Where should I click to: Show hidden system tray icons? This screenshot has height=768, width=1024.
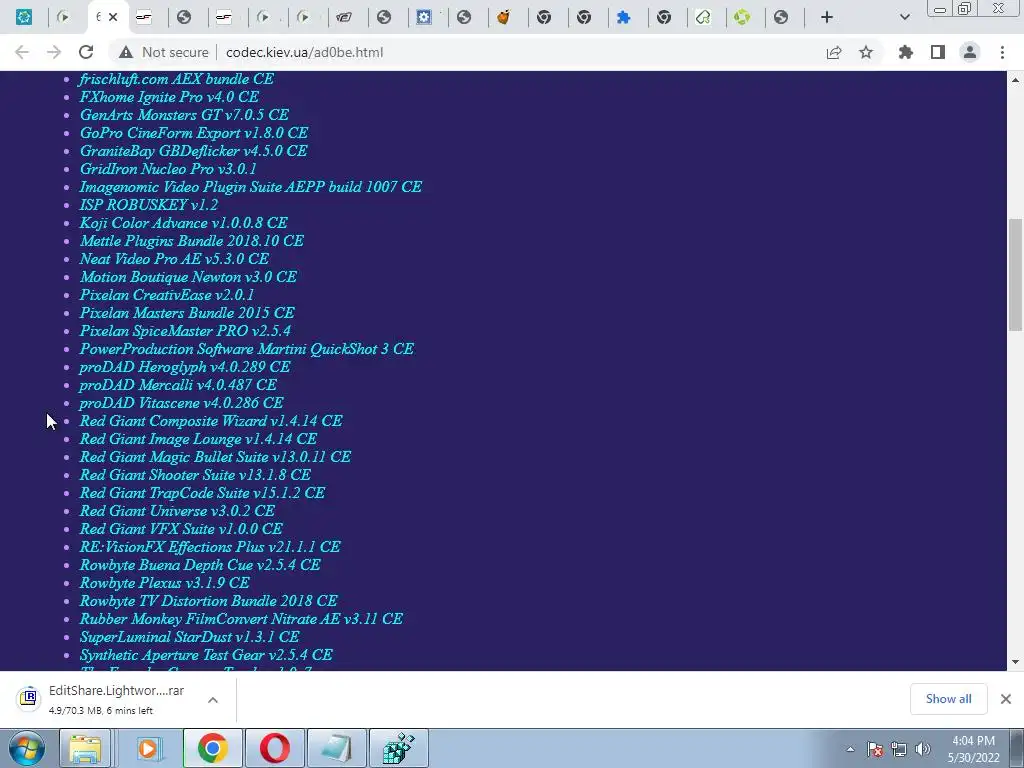coord(850,749)
